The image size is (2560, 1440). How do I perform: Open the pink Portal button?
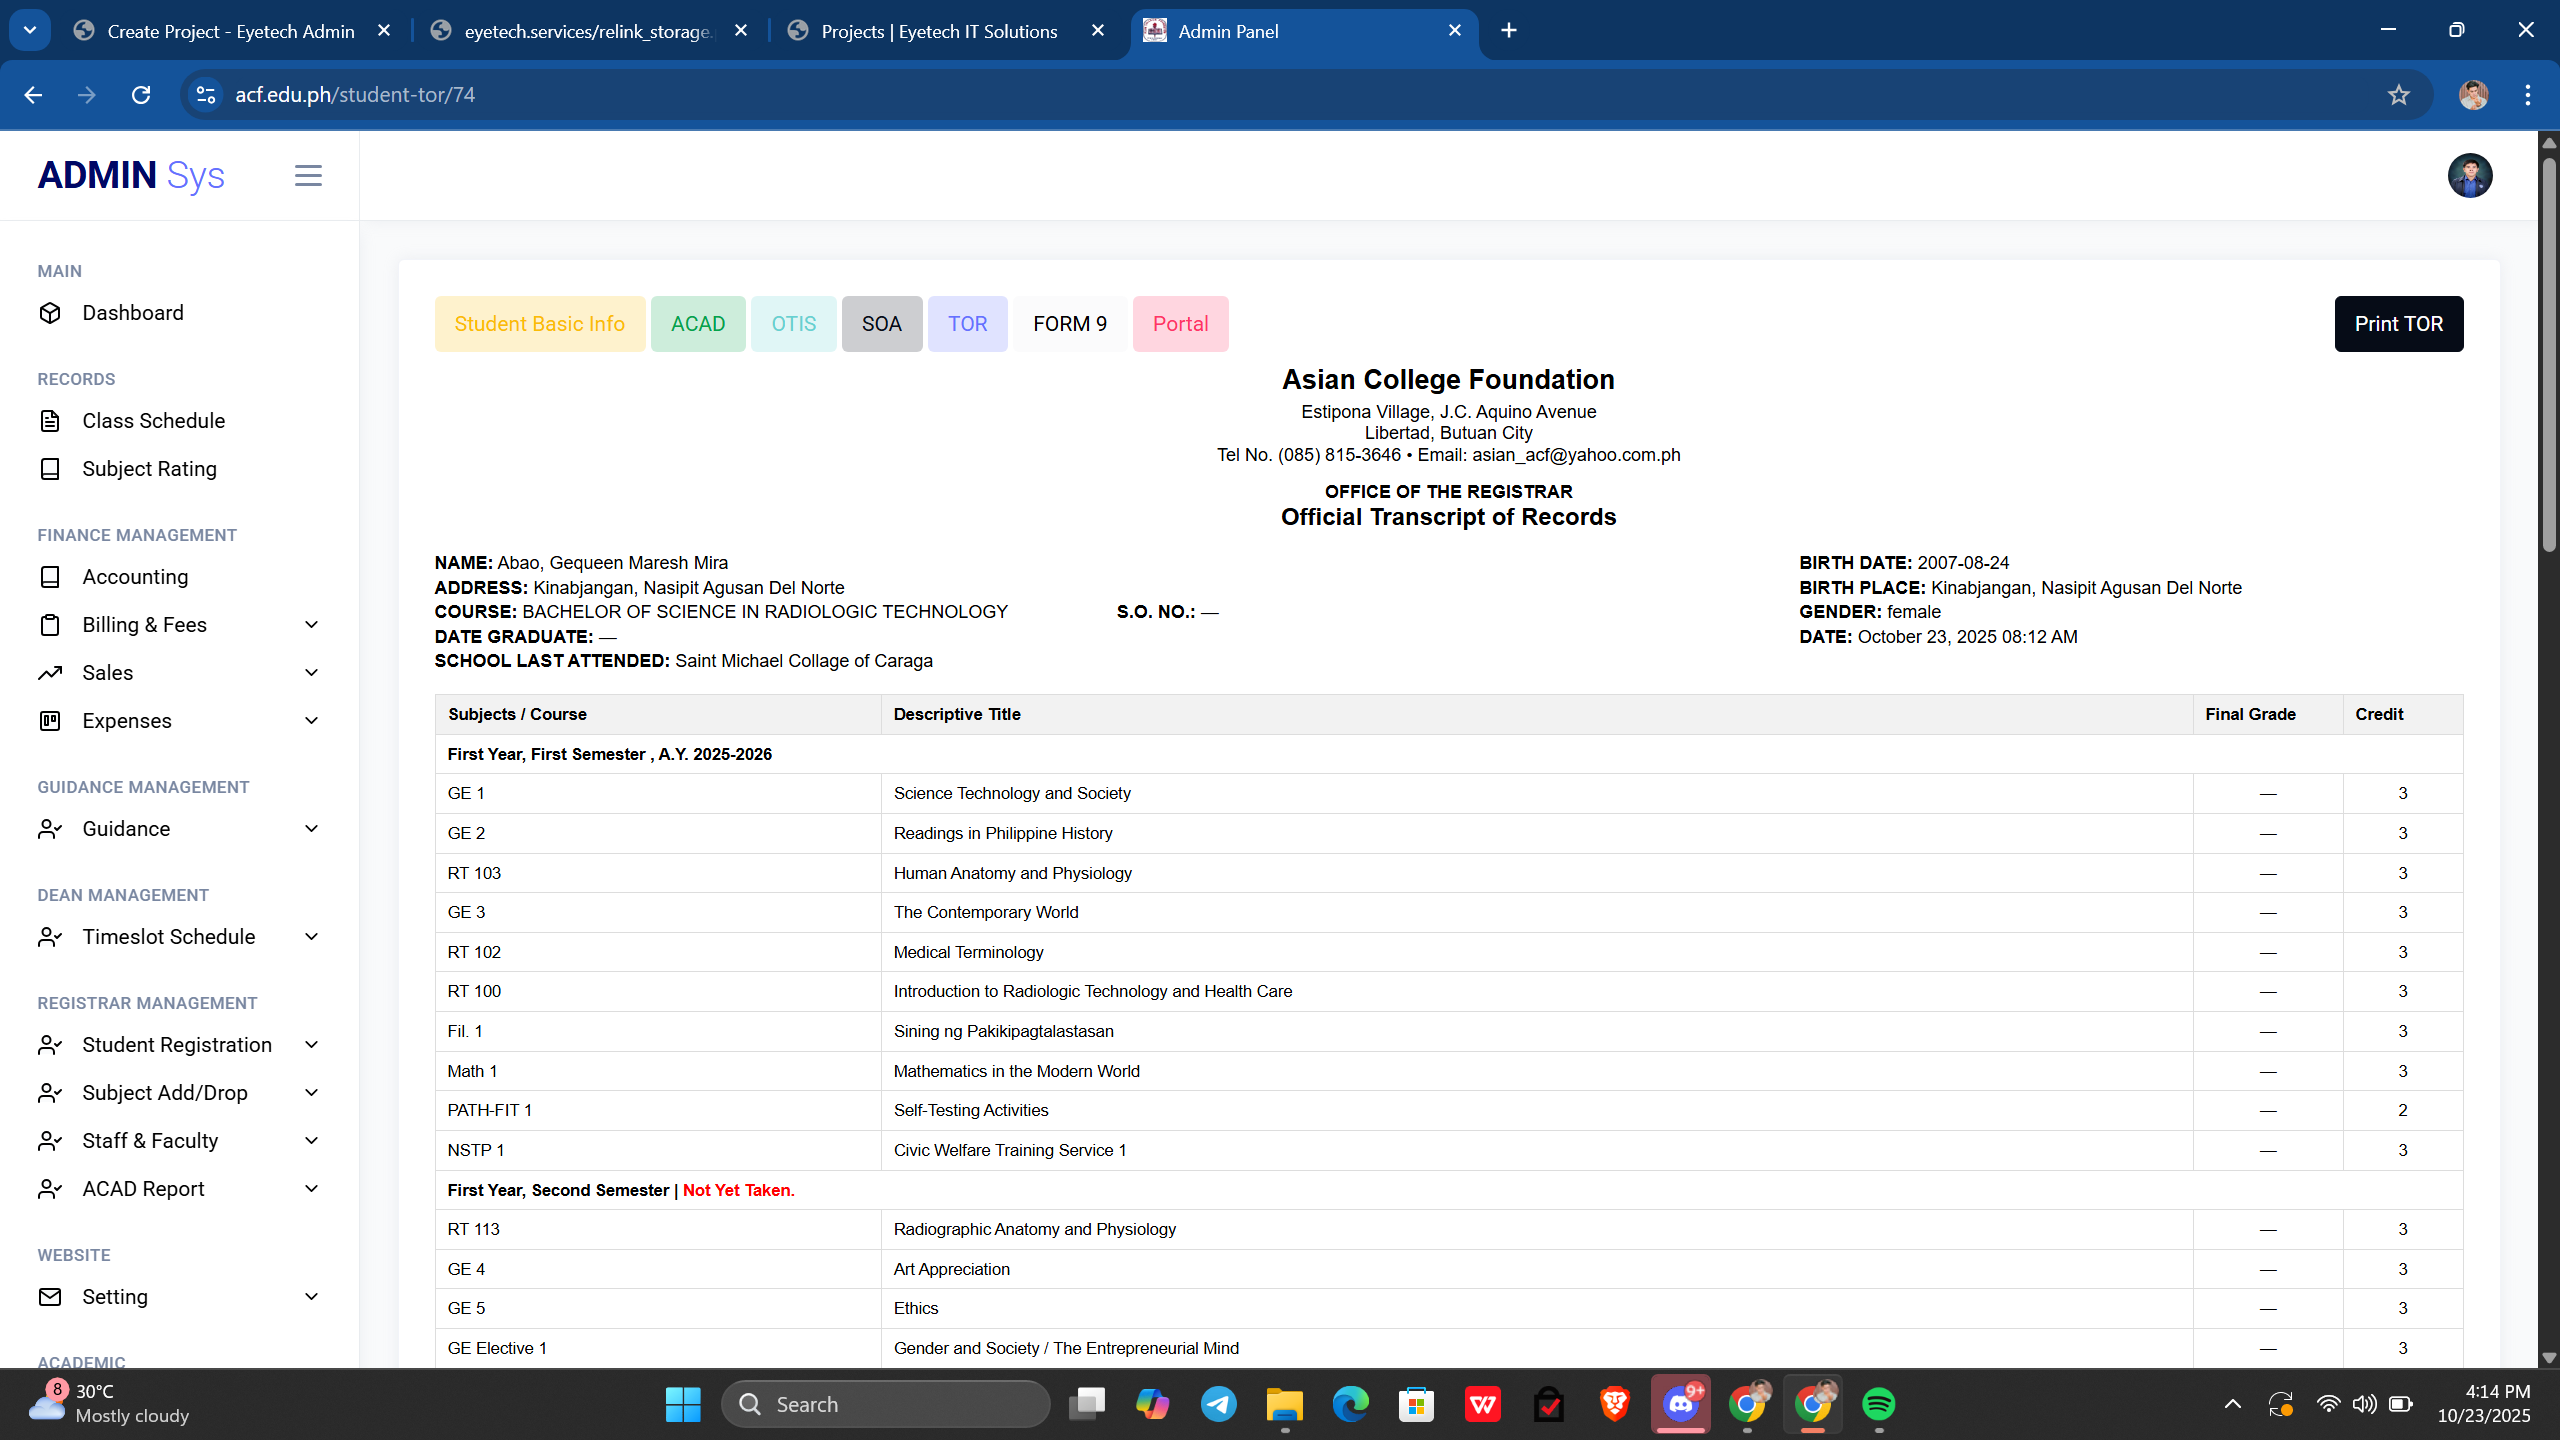point(1180,324)
